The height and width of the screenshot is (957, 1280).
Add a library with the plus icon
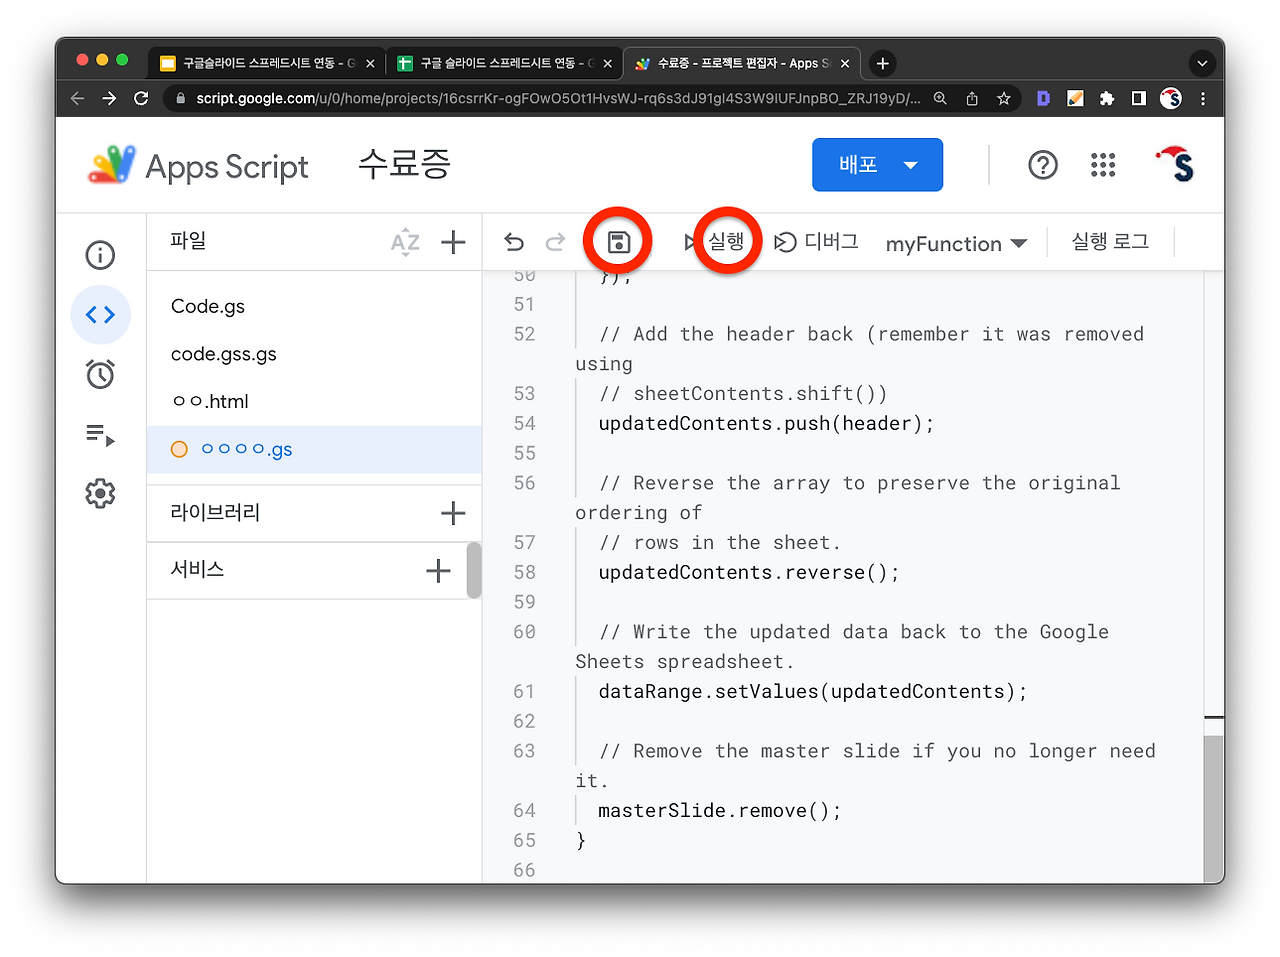[453, 513]
